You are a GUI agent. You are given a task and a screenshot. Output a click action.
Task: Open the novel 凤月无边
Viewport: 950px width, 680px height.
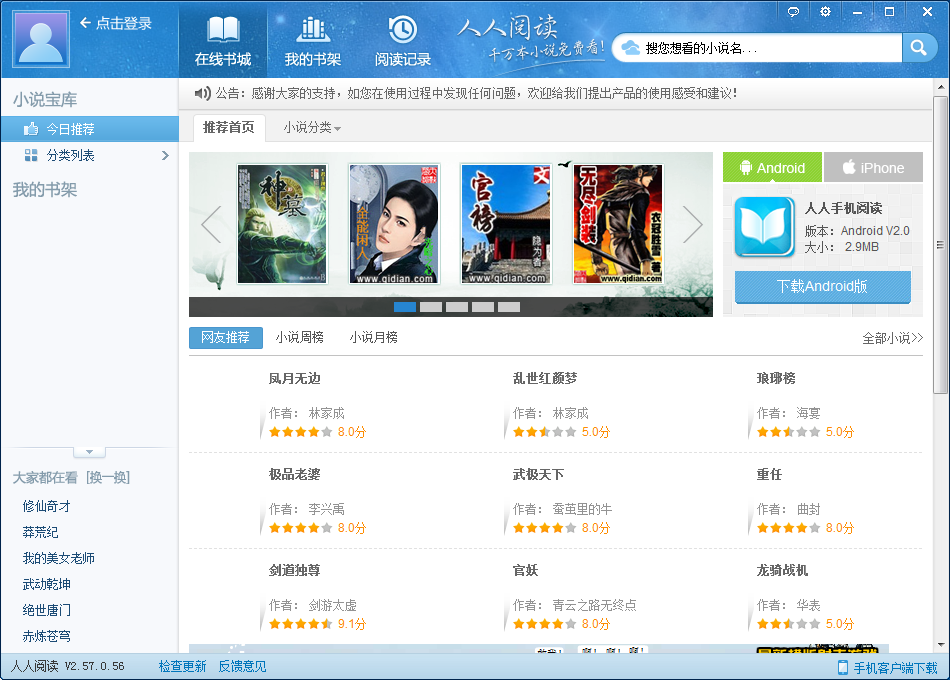(x=294, y=378)
